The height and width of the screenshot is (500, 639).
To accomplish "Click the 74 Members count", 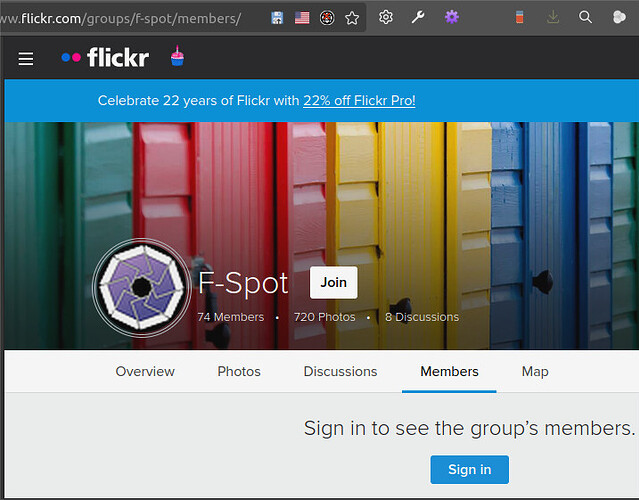I will [x=231, y=317].
